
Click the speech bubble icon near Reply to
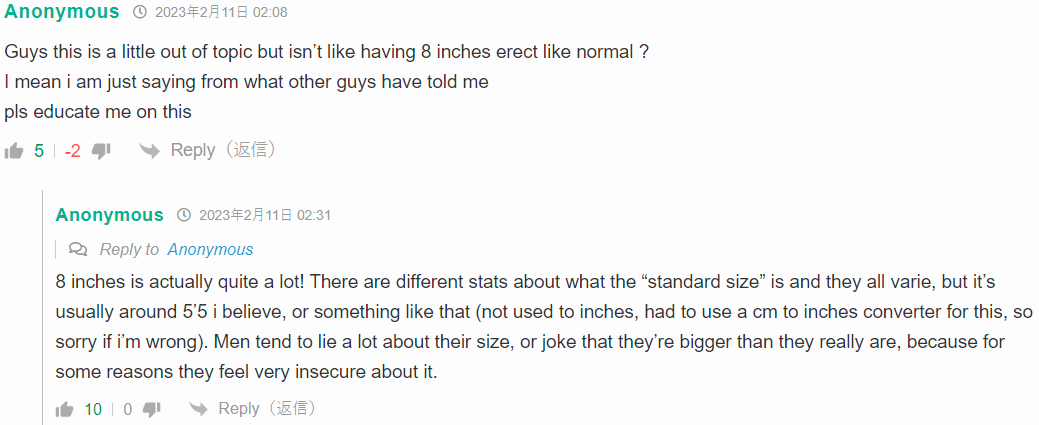click(x=78, y=249)
